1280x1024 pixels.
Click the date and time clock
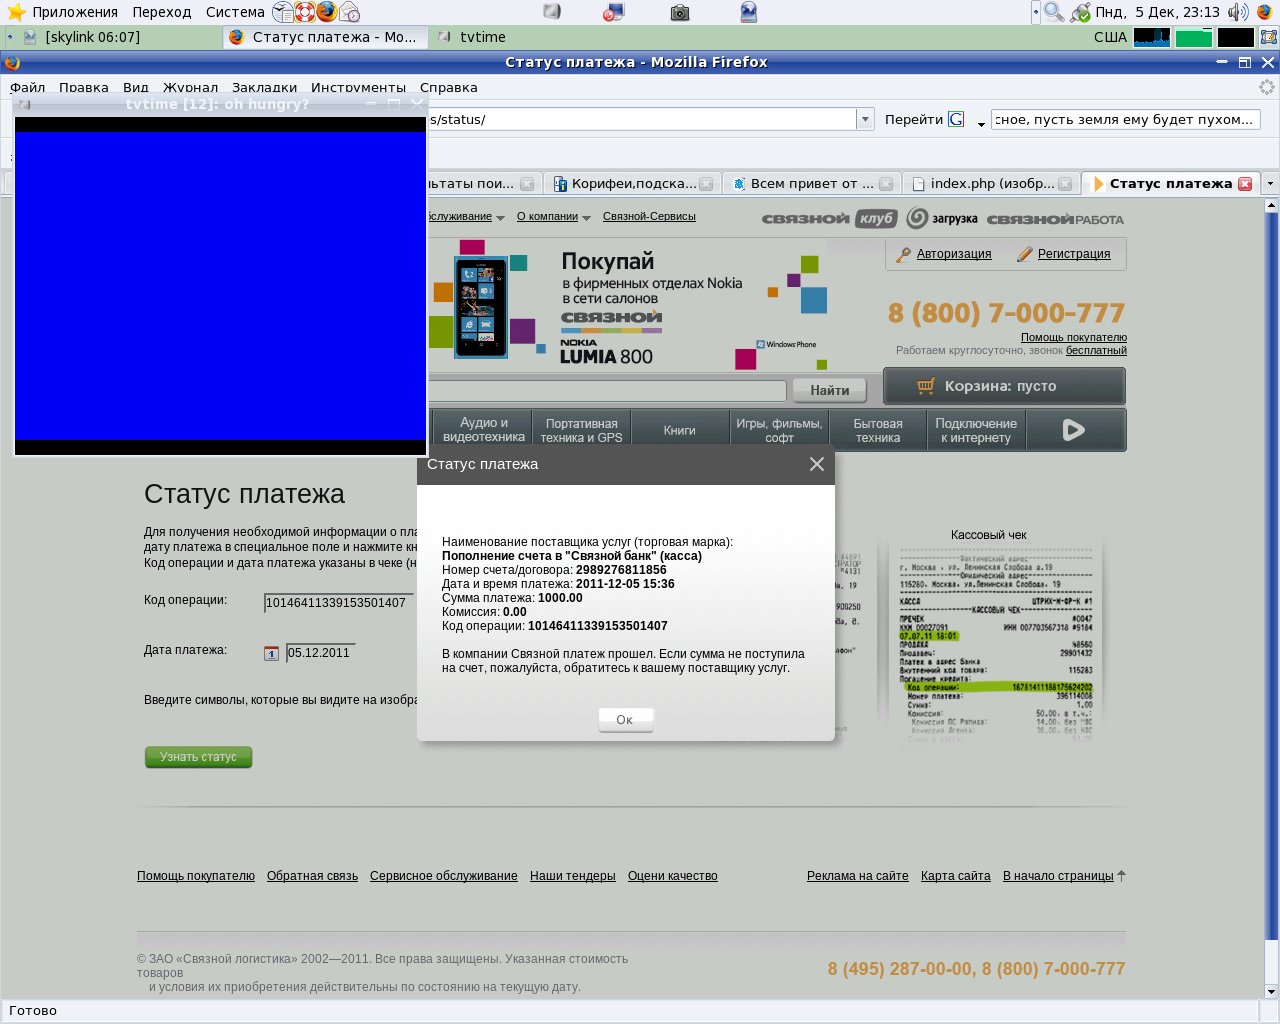click(x=1157, y=12)
